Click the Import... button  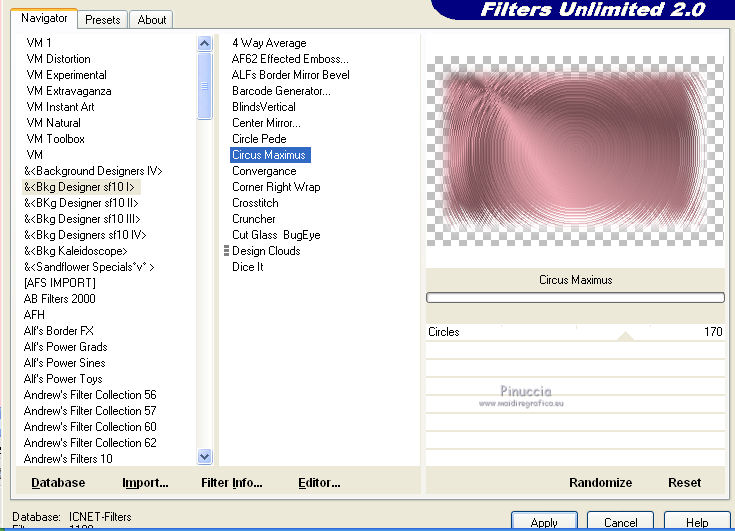point(145,482)
